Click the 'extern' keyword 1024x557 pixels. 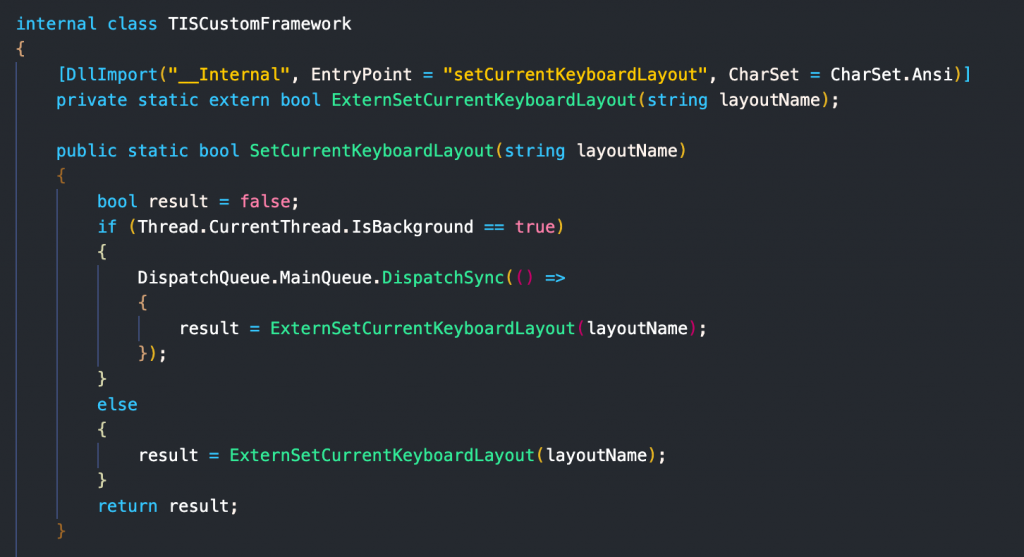(239, 100)
